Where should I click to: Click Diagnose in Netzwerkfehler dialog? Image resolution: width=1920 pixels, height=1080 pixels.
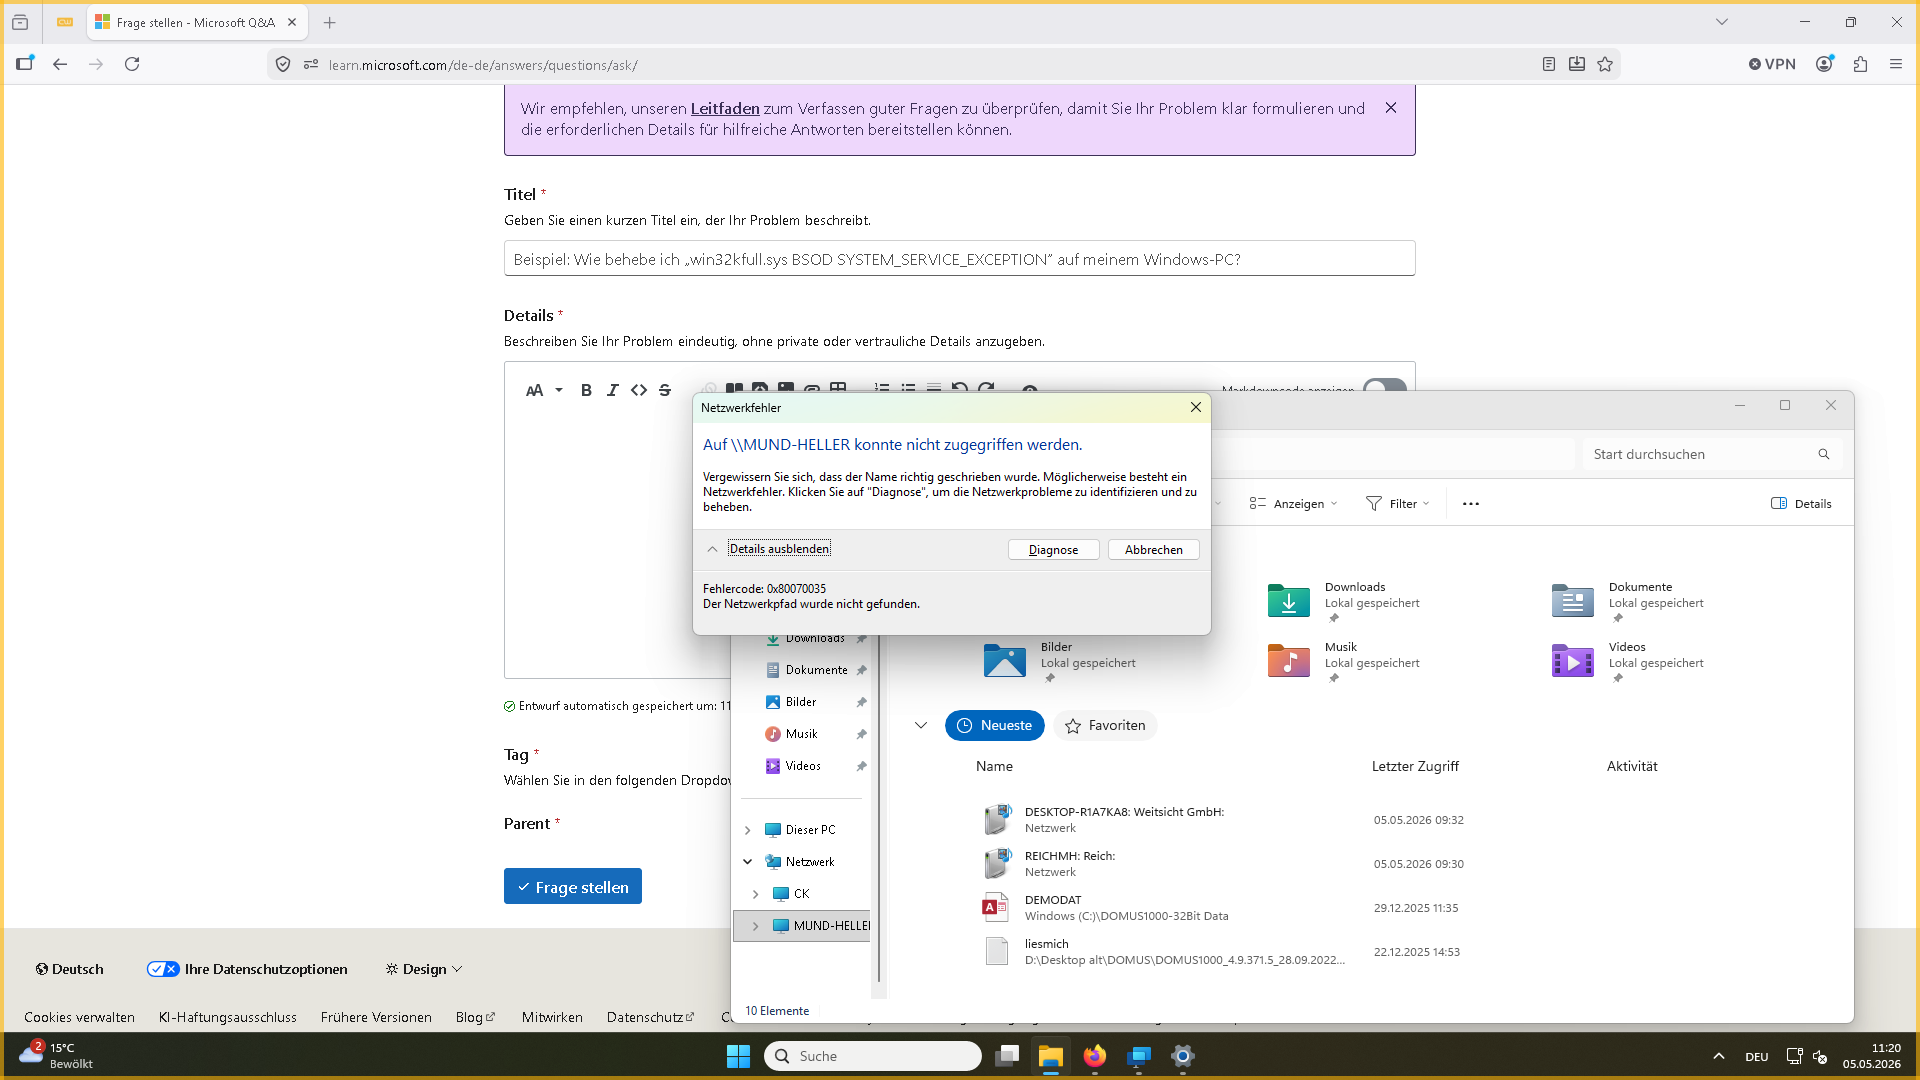coord(1053,549)
